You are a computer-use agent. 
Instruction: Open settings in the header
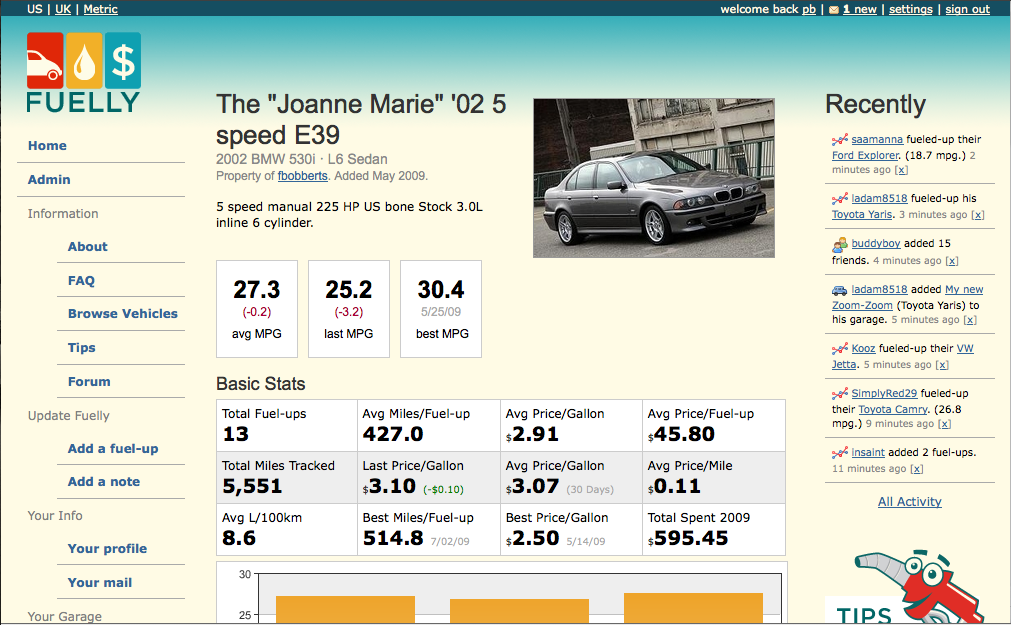910,9
